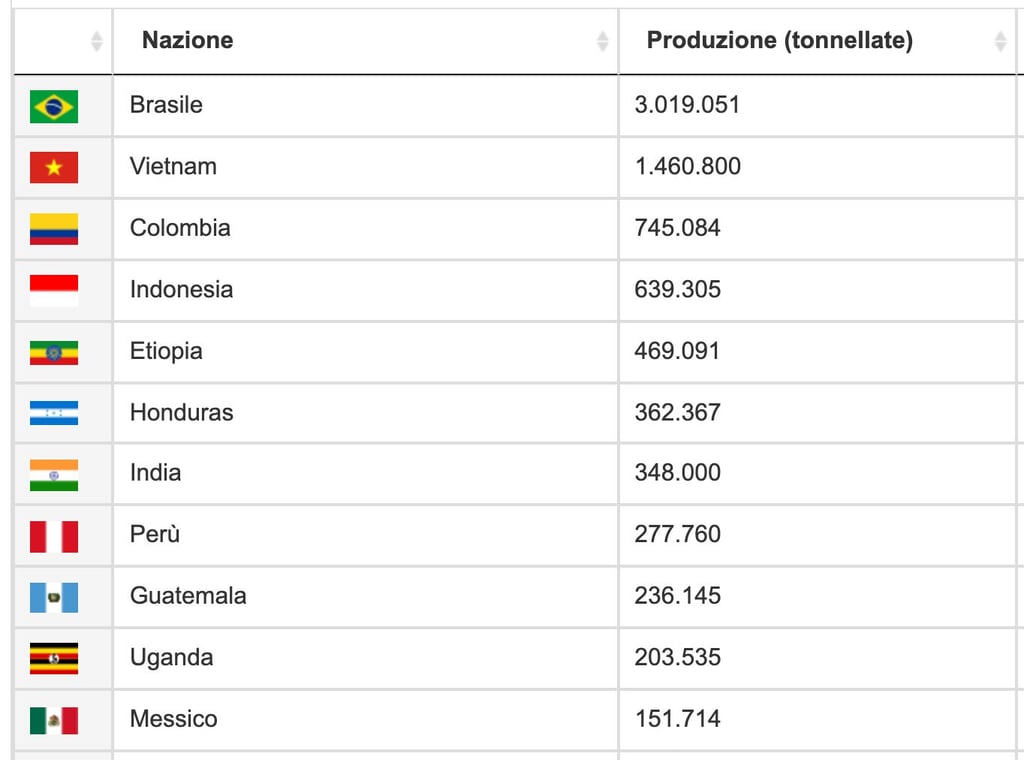The height and width of the screenshot is (760, 1024).
Task: Select the Guatemala flag image
Action: (54, 597)
